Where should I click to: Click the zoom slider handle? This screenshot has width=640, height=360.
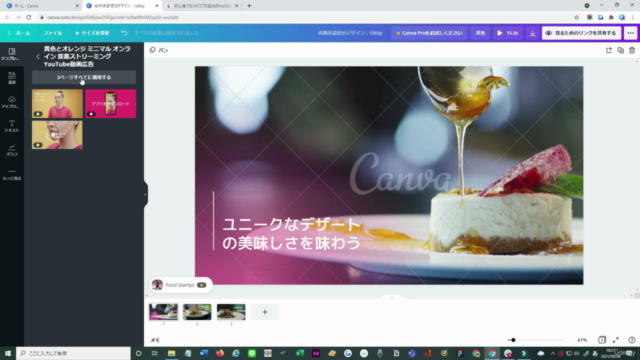513,340
